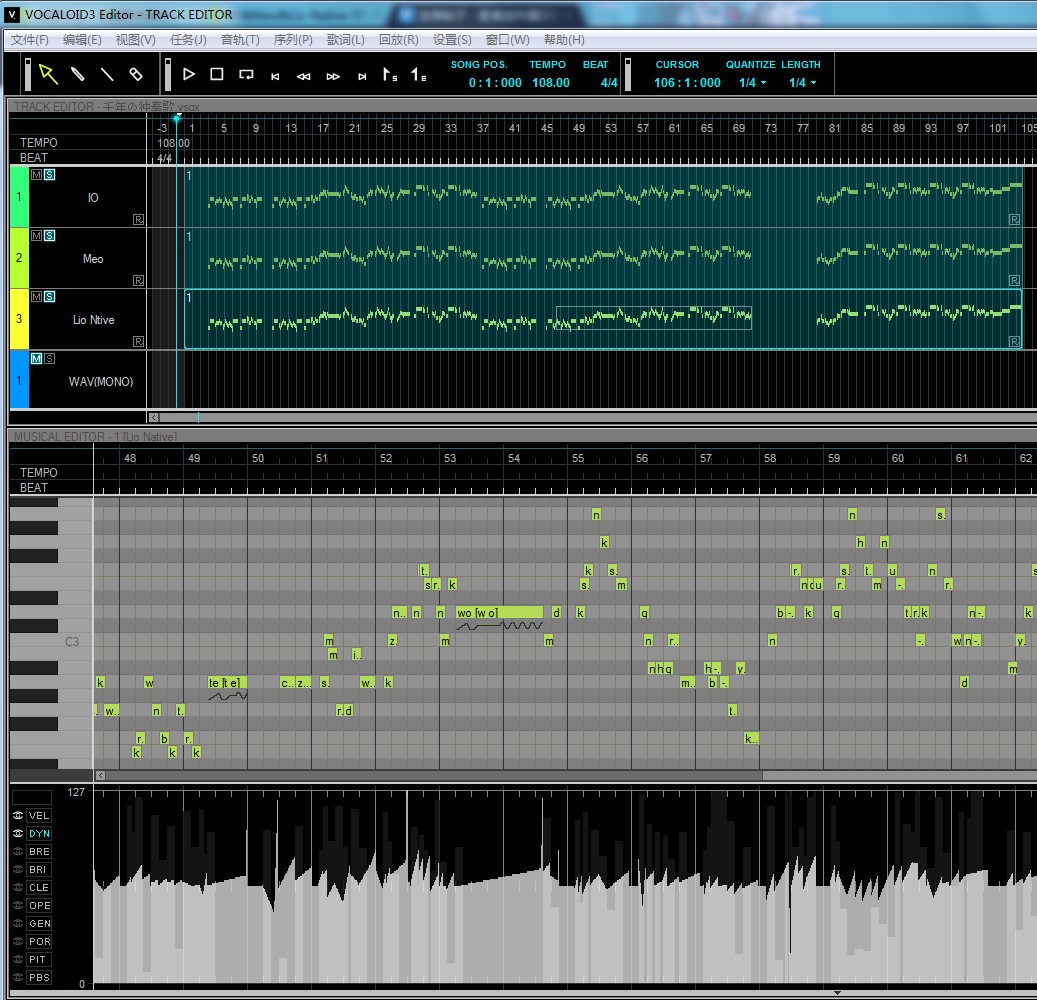Mute the Meo track
Screen dimensions: 1037x1000
(36, 235)
